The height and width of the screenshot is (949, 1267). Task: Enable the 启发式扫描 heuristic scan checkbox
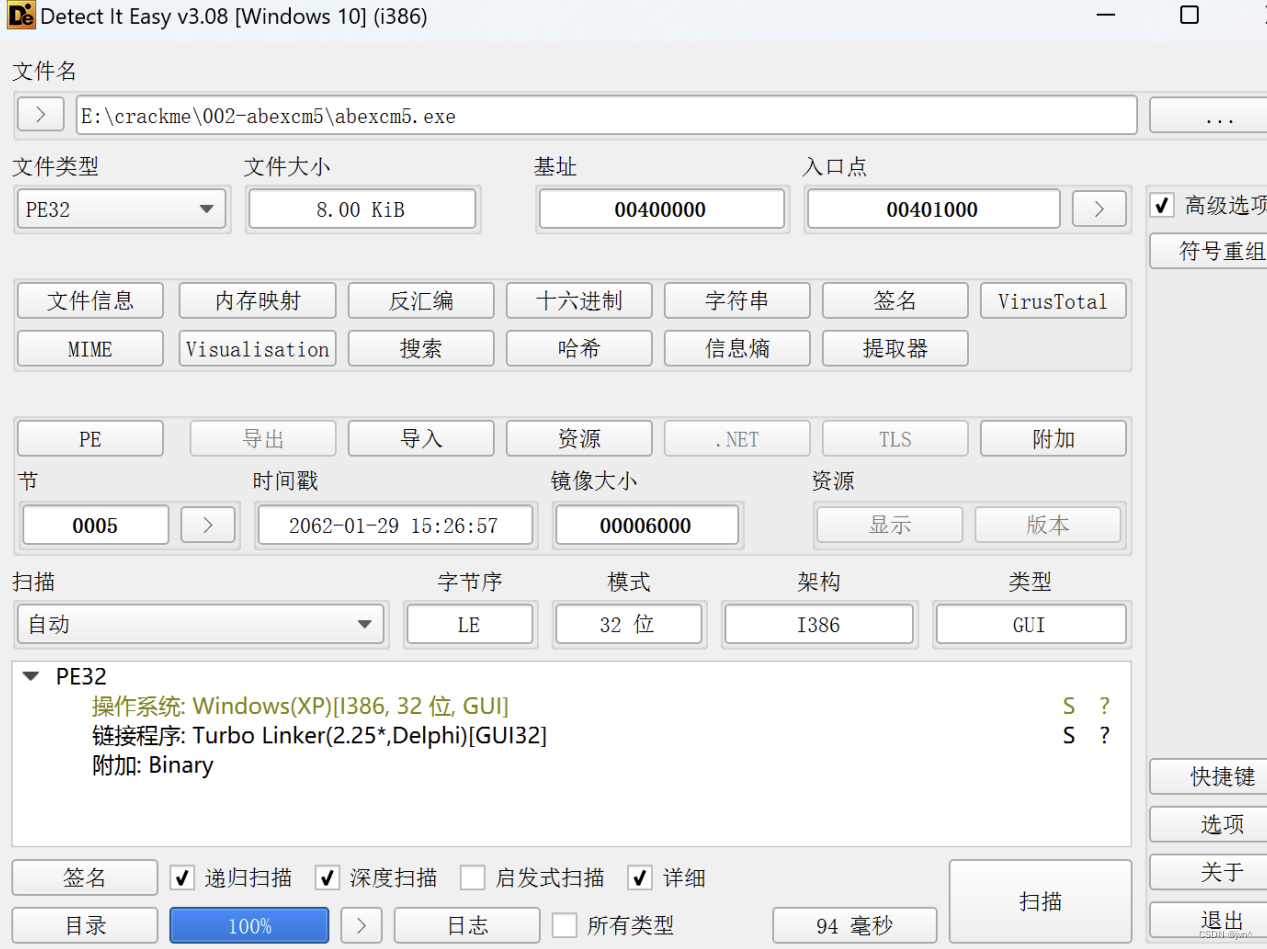[x=473, y=878]
